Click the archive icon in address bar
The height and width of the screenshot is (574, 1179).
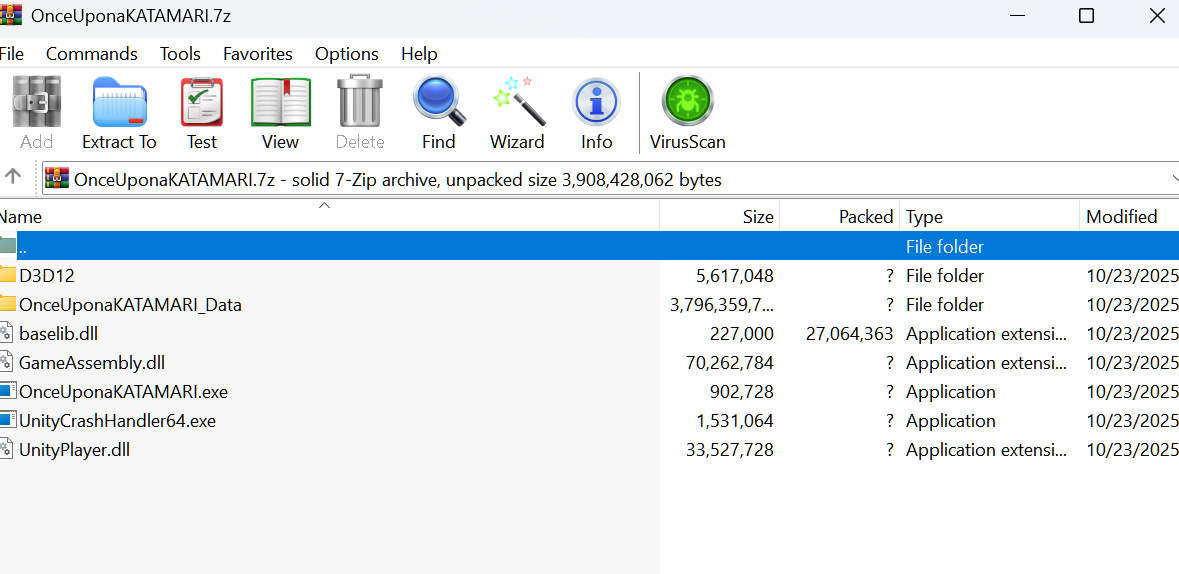tap(57, 178)
